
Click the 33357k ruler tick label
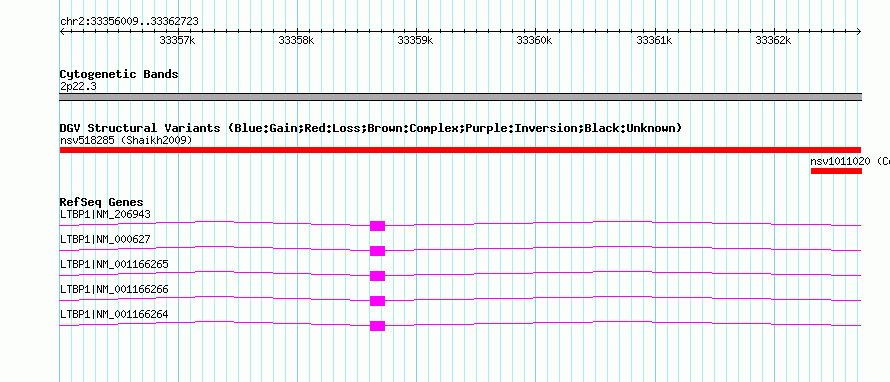coord(178,41)
